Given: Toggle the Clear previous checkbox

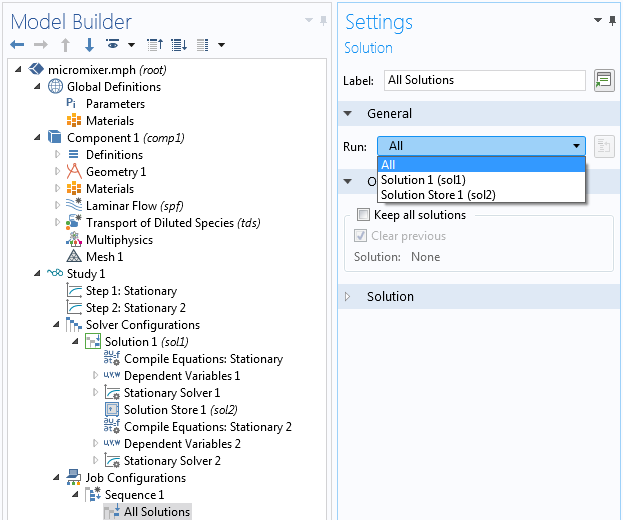Looking at the screenshot, I should coord(360,236).
